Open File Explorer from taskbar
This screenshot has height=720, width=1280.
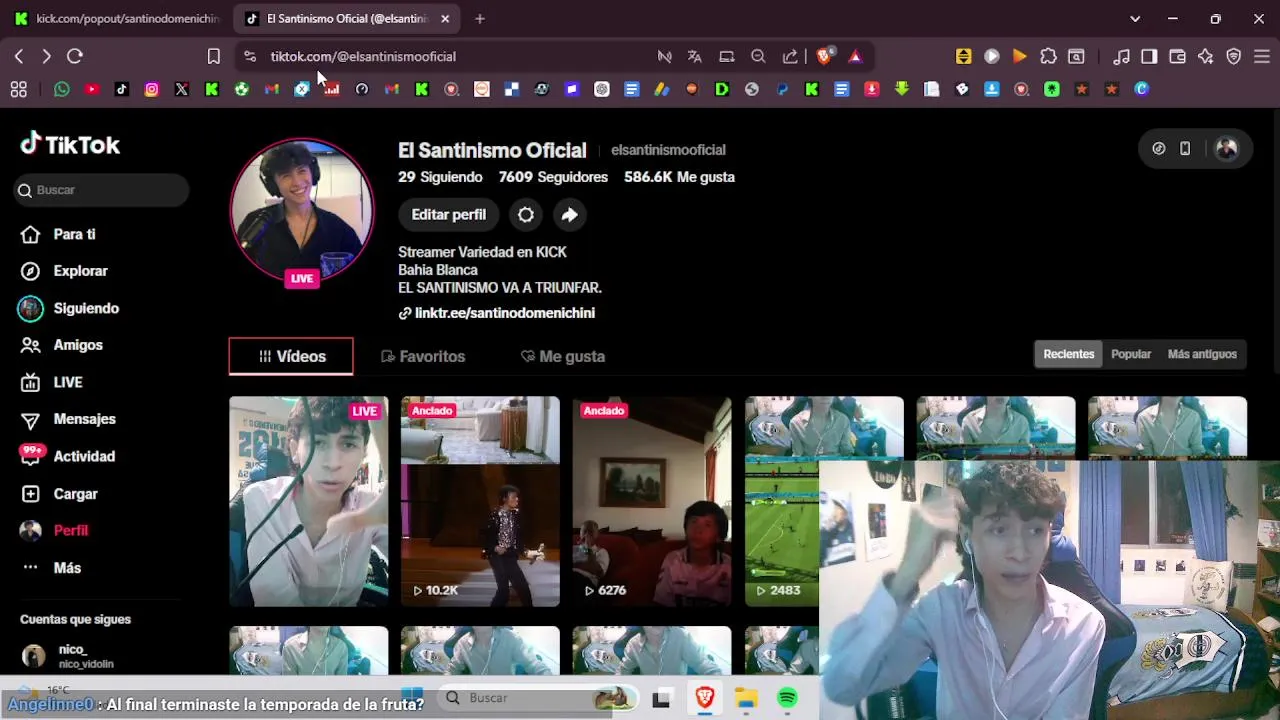coord(746,698)
